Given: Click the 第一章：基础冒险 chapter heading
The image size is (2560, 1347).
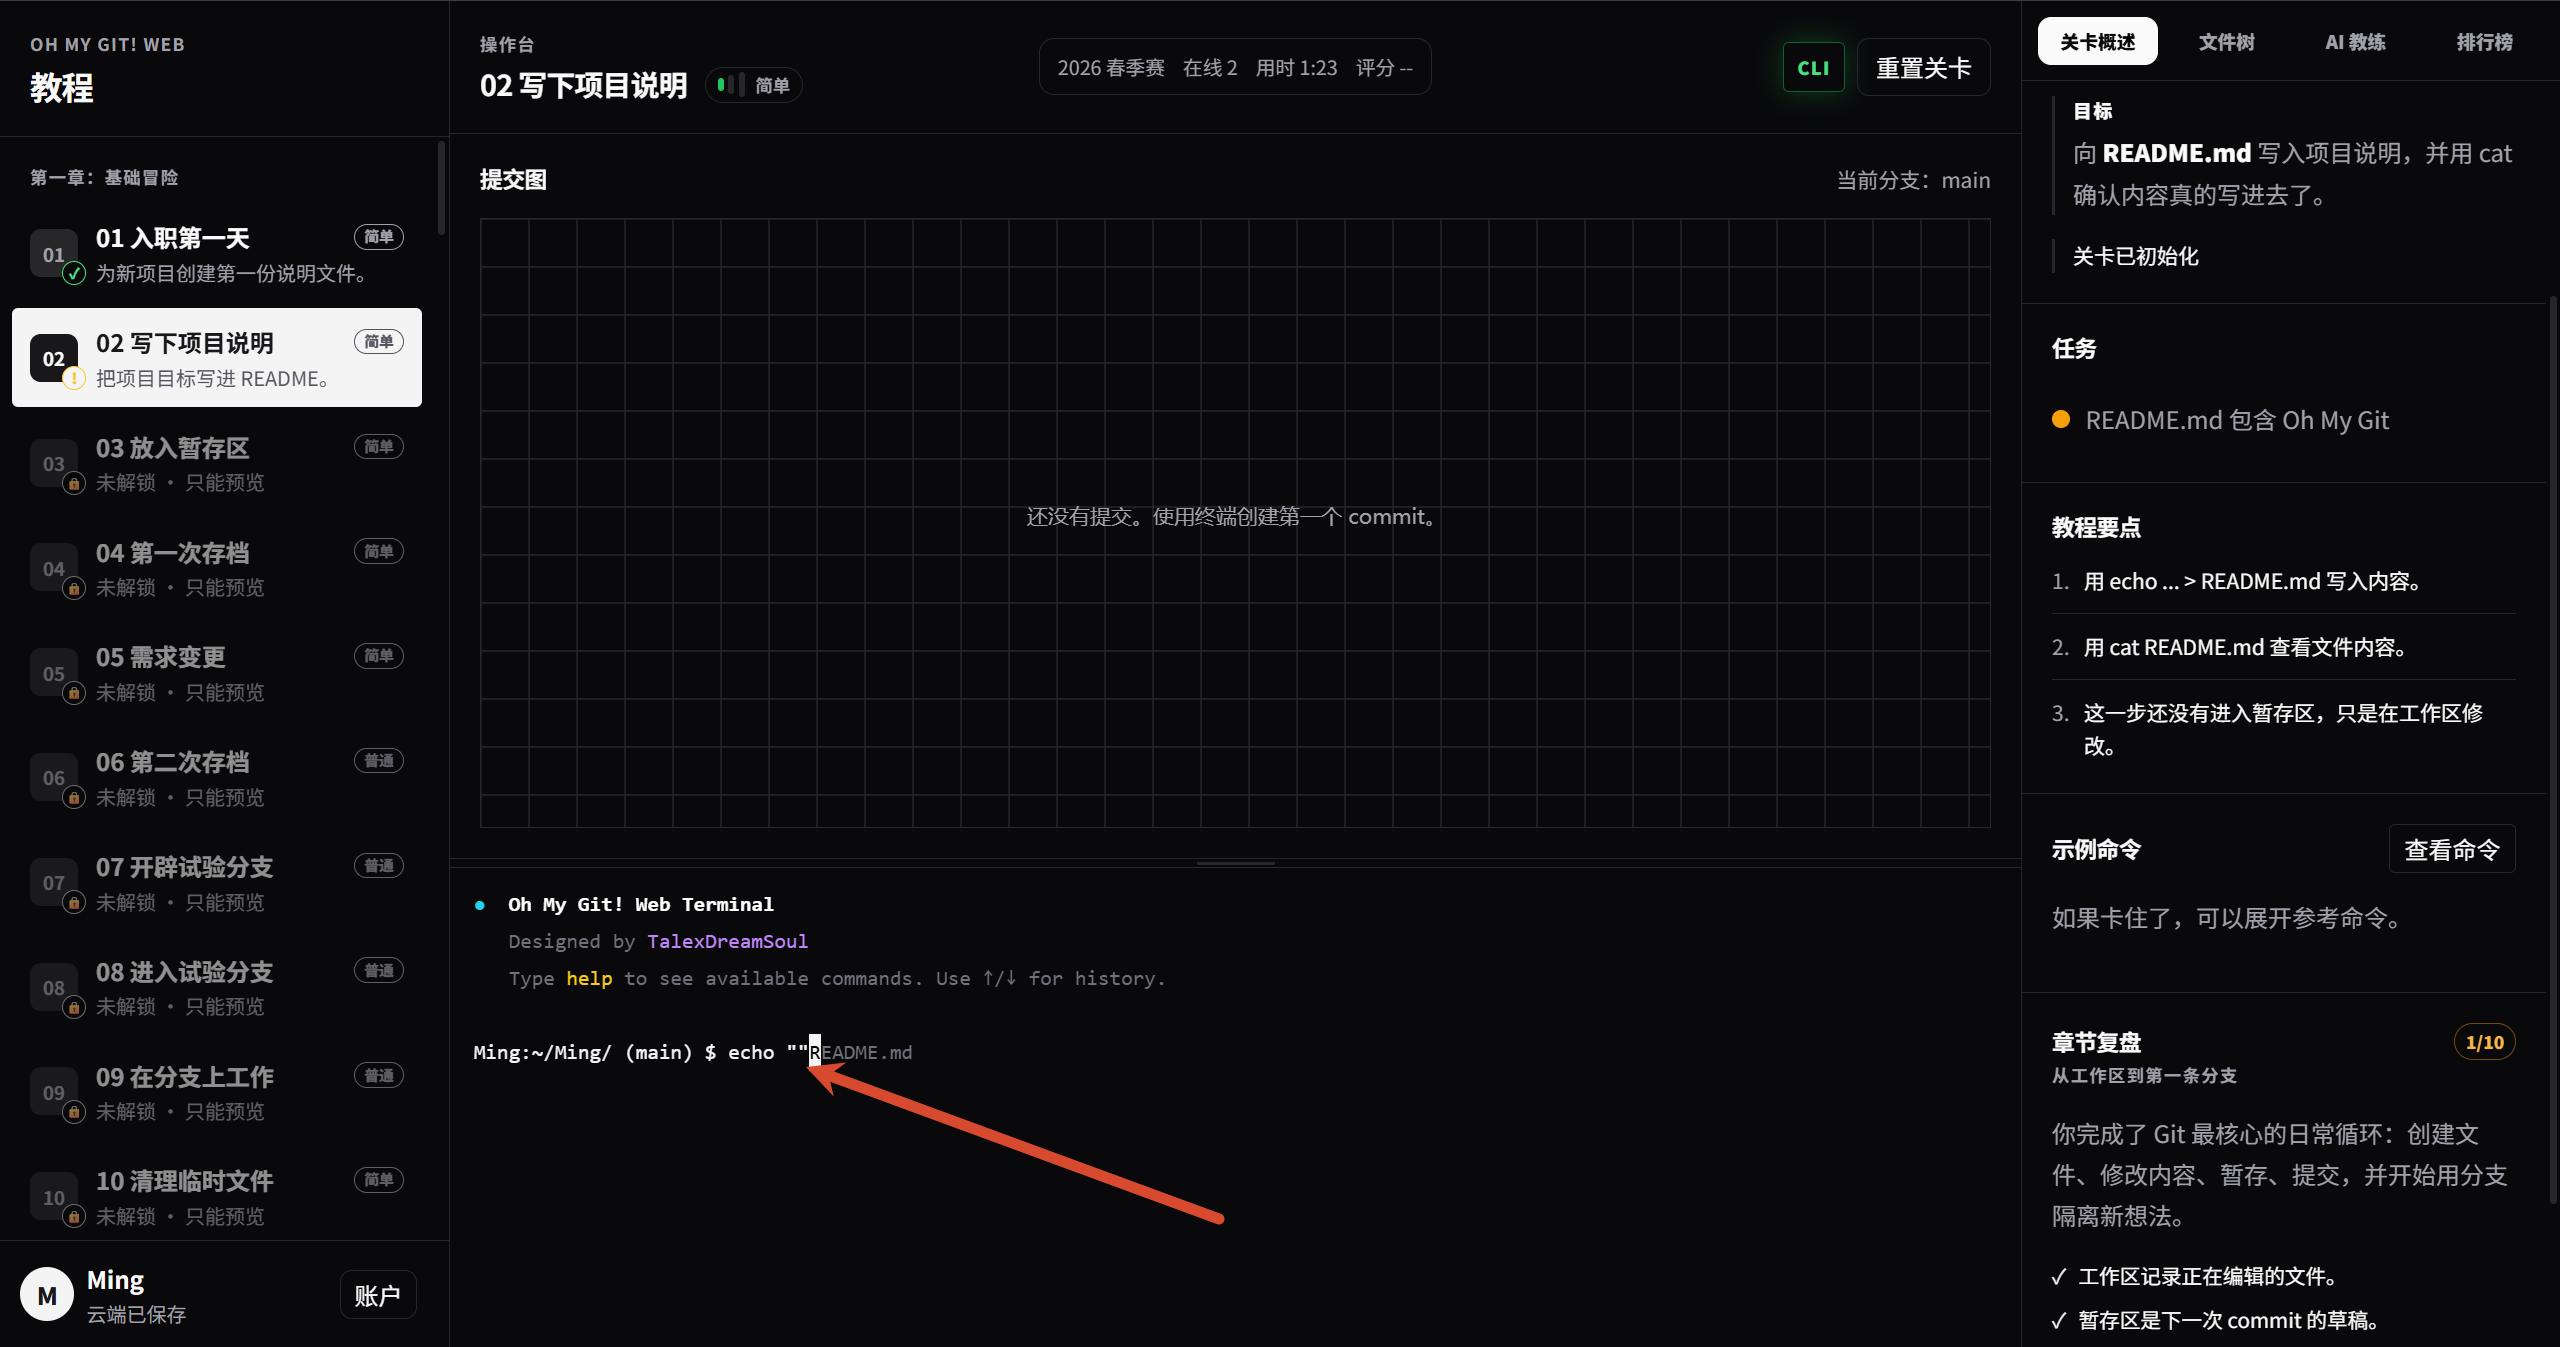Looking at the screenshot, I should 104,178.
